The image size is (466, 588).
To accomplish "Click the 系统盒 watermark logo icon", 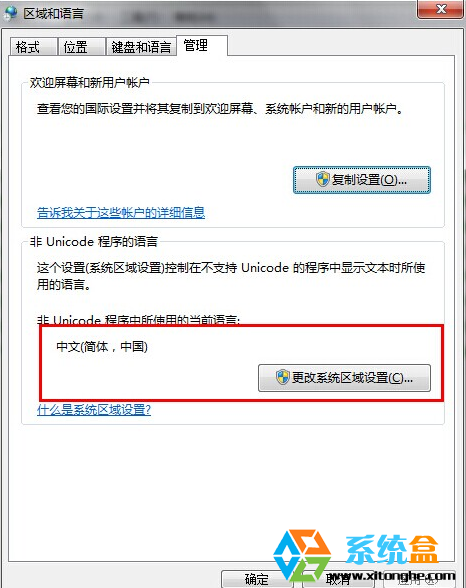I will (x=302, y=556).
